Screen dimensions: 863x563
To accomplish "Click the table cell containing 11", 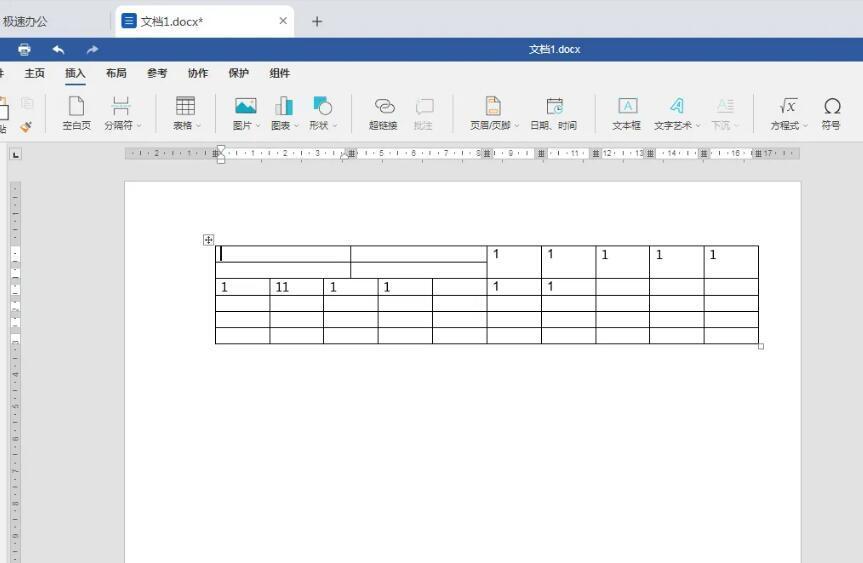I will 296,287.
